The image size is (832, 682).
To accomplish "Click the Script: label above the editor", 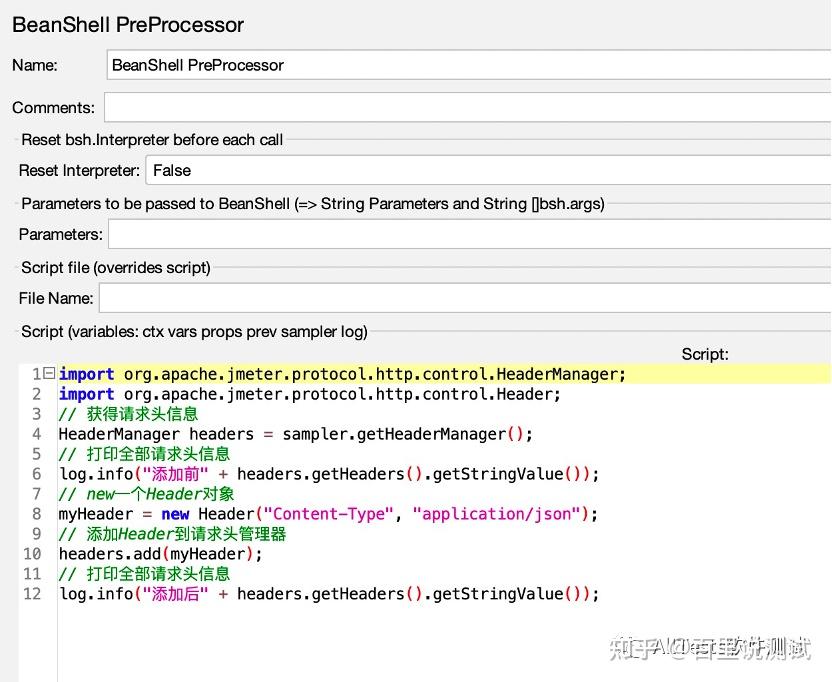I will pos(704,354).
